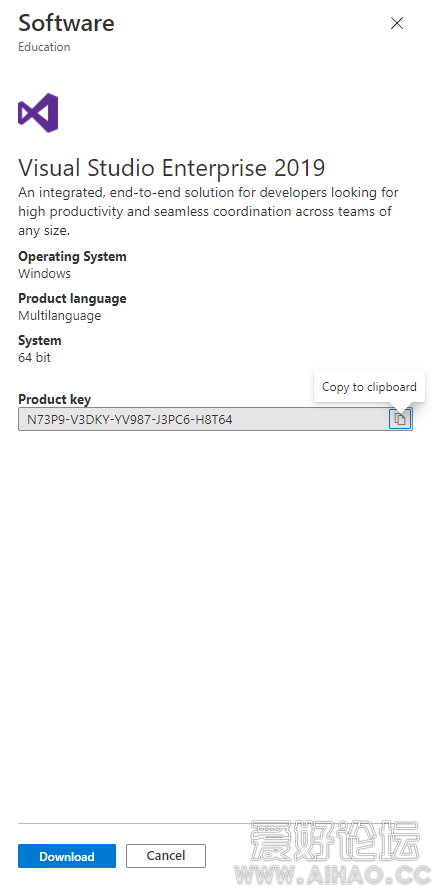Click the 'Product key' label

point(54,399)
